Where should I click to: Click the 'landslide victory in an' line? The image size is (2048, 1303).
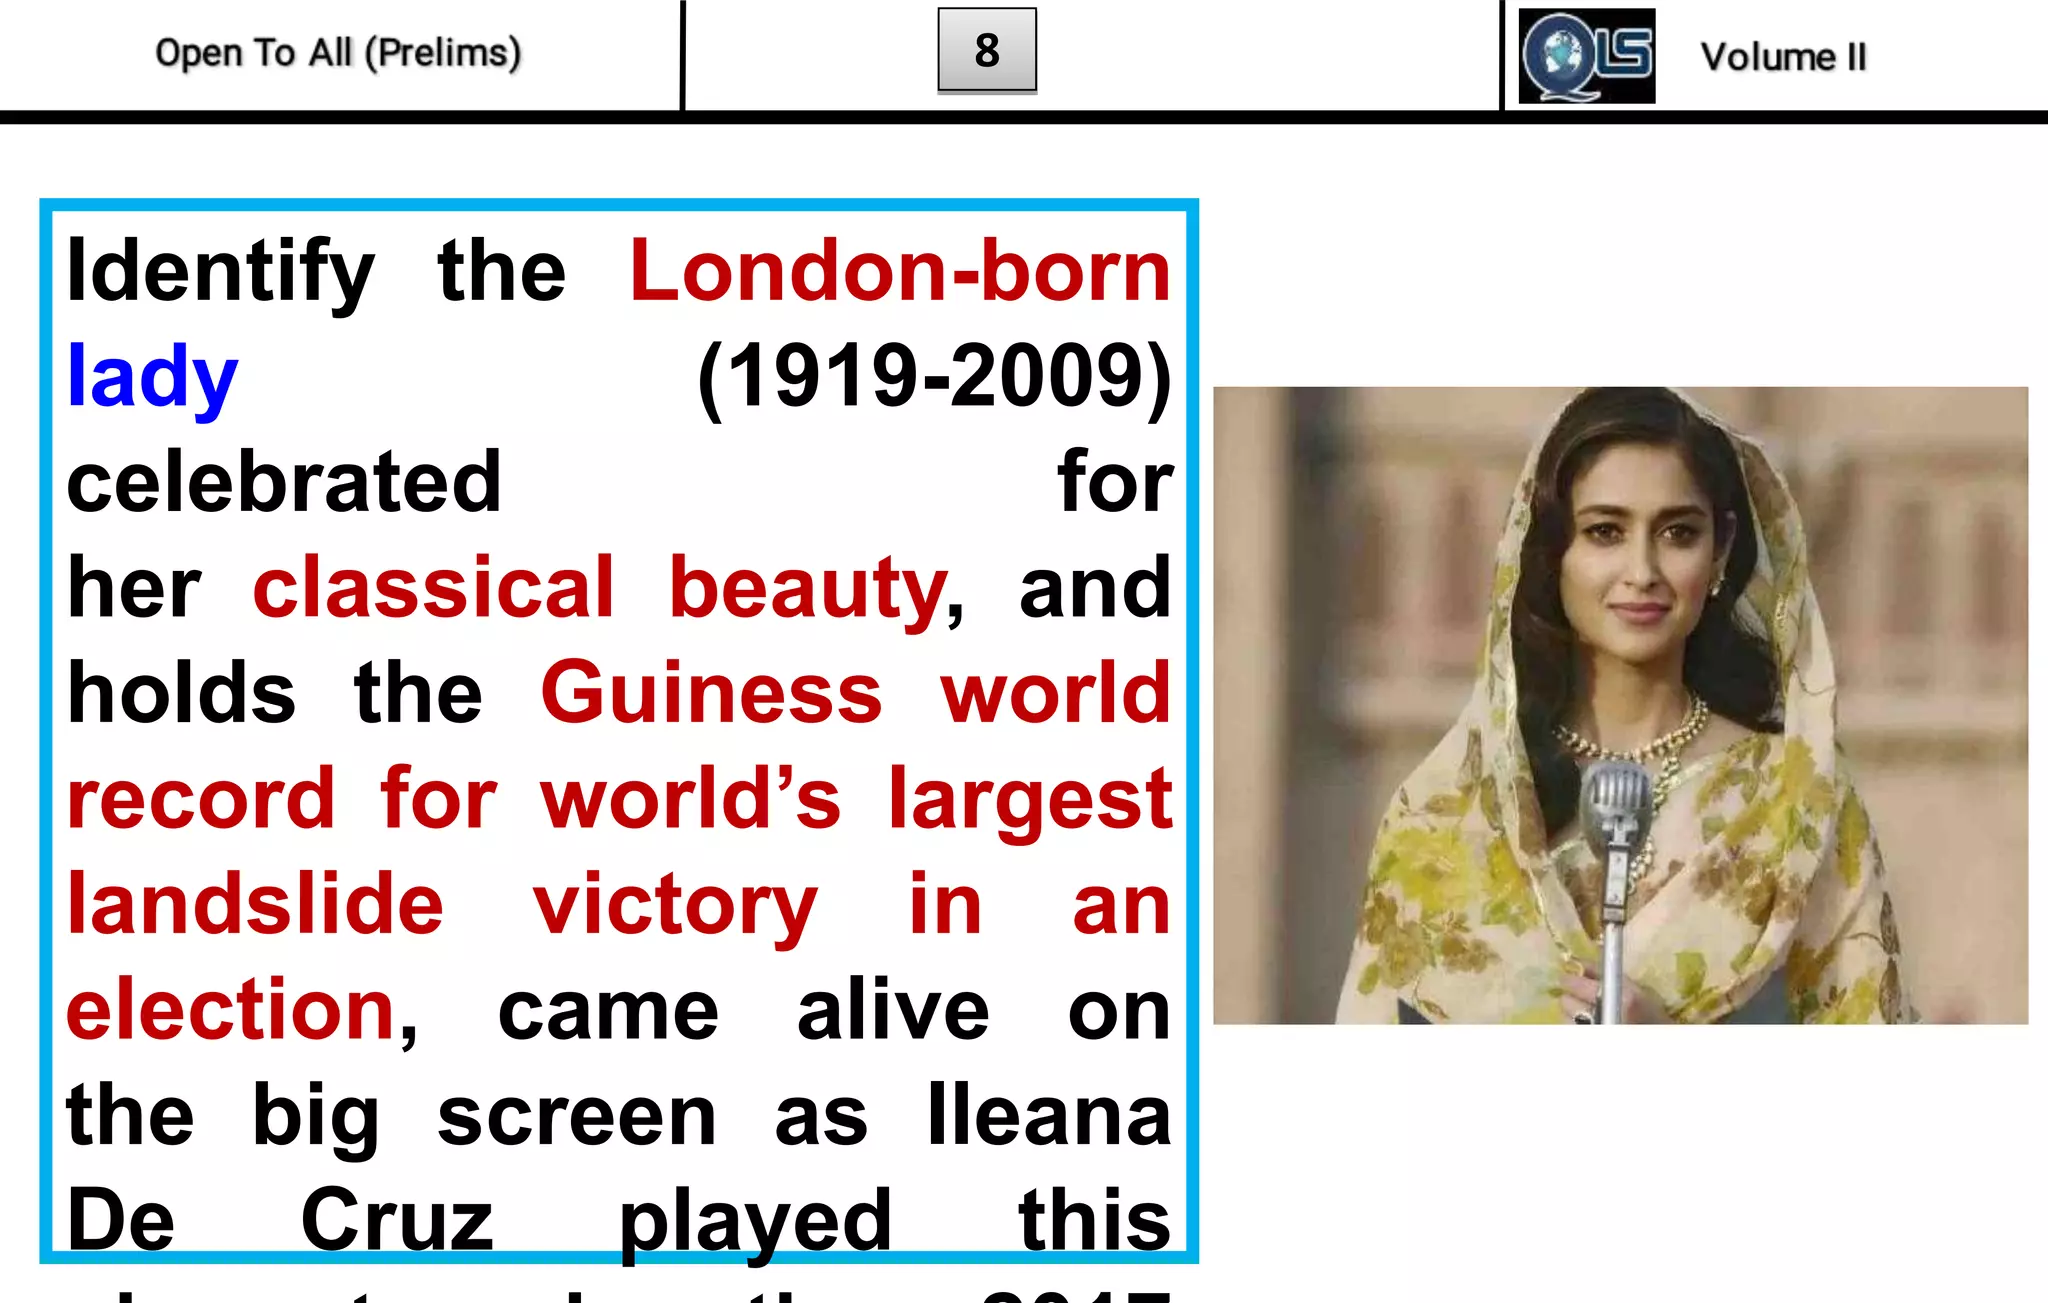[x=618, y=907]
